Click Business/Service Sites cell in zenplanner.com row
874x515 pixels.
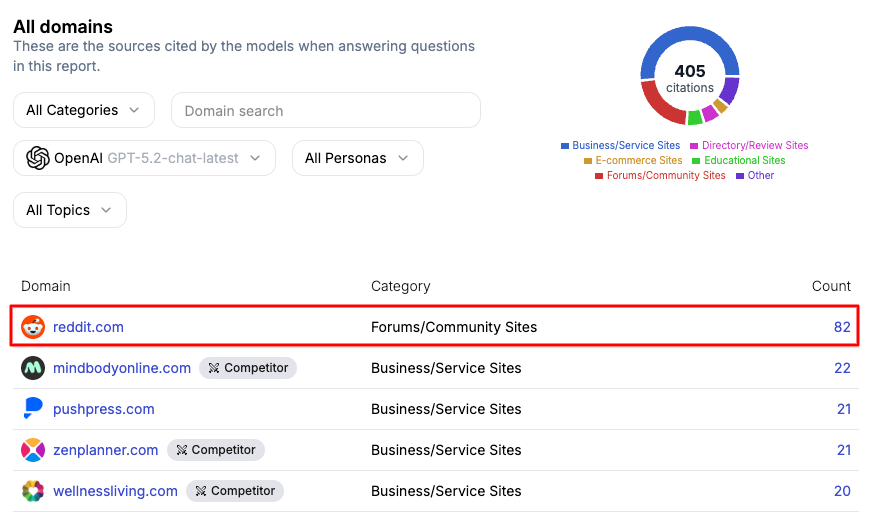[446, 450]
